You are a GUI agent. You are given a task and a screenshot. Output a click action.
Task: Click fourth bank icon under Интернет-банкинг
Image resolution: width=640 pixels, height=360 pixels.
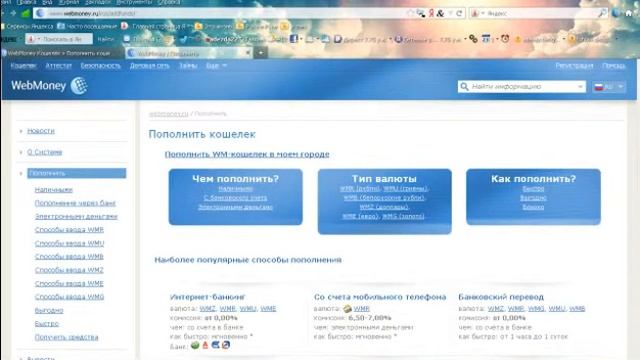[226, 345]
